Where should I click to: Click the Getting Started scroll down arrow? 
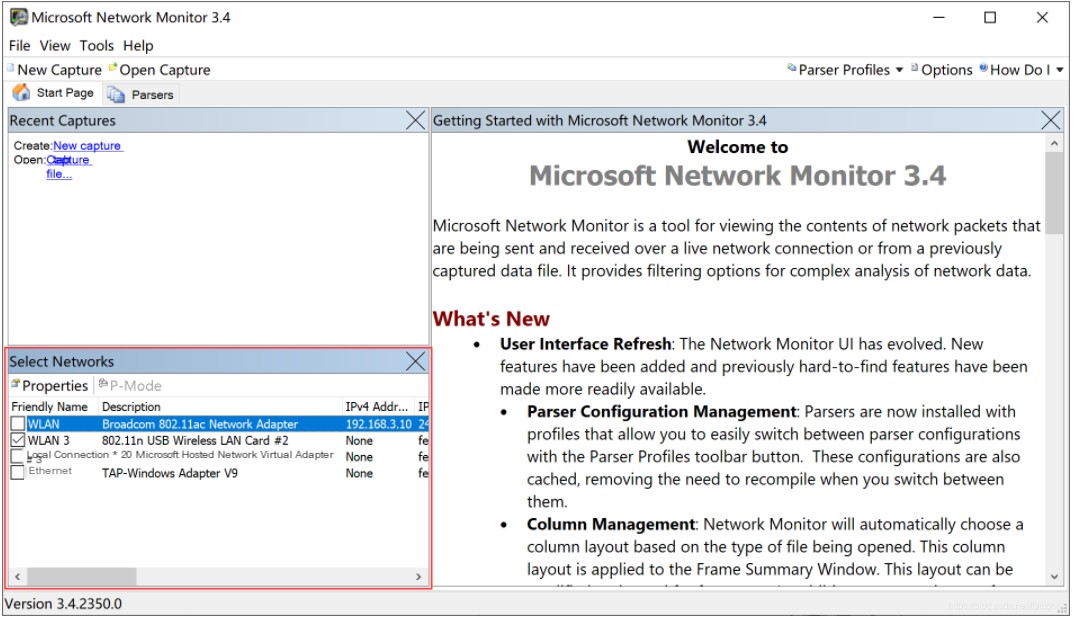(1056, 578)
